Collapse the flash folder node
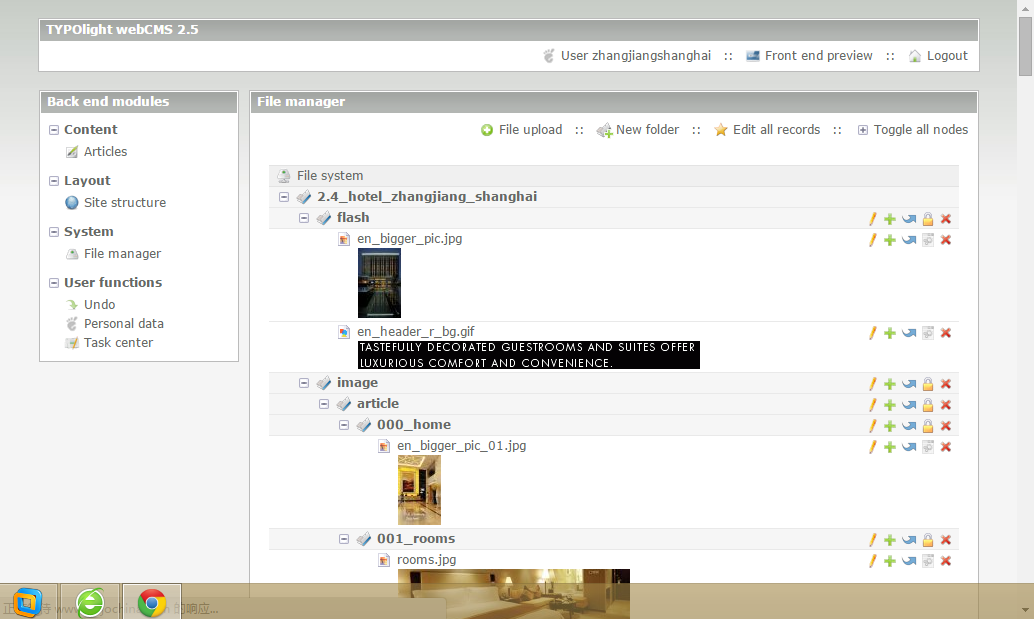Screen dimensions: 1034x619 (x=303, y=218)
